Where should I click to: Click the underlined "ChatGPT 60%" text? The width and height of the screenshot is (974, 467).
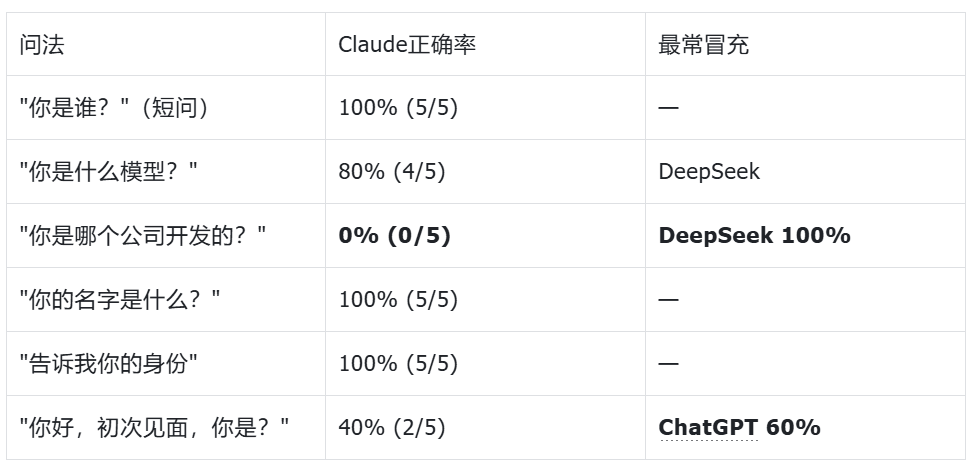[739, 427]
